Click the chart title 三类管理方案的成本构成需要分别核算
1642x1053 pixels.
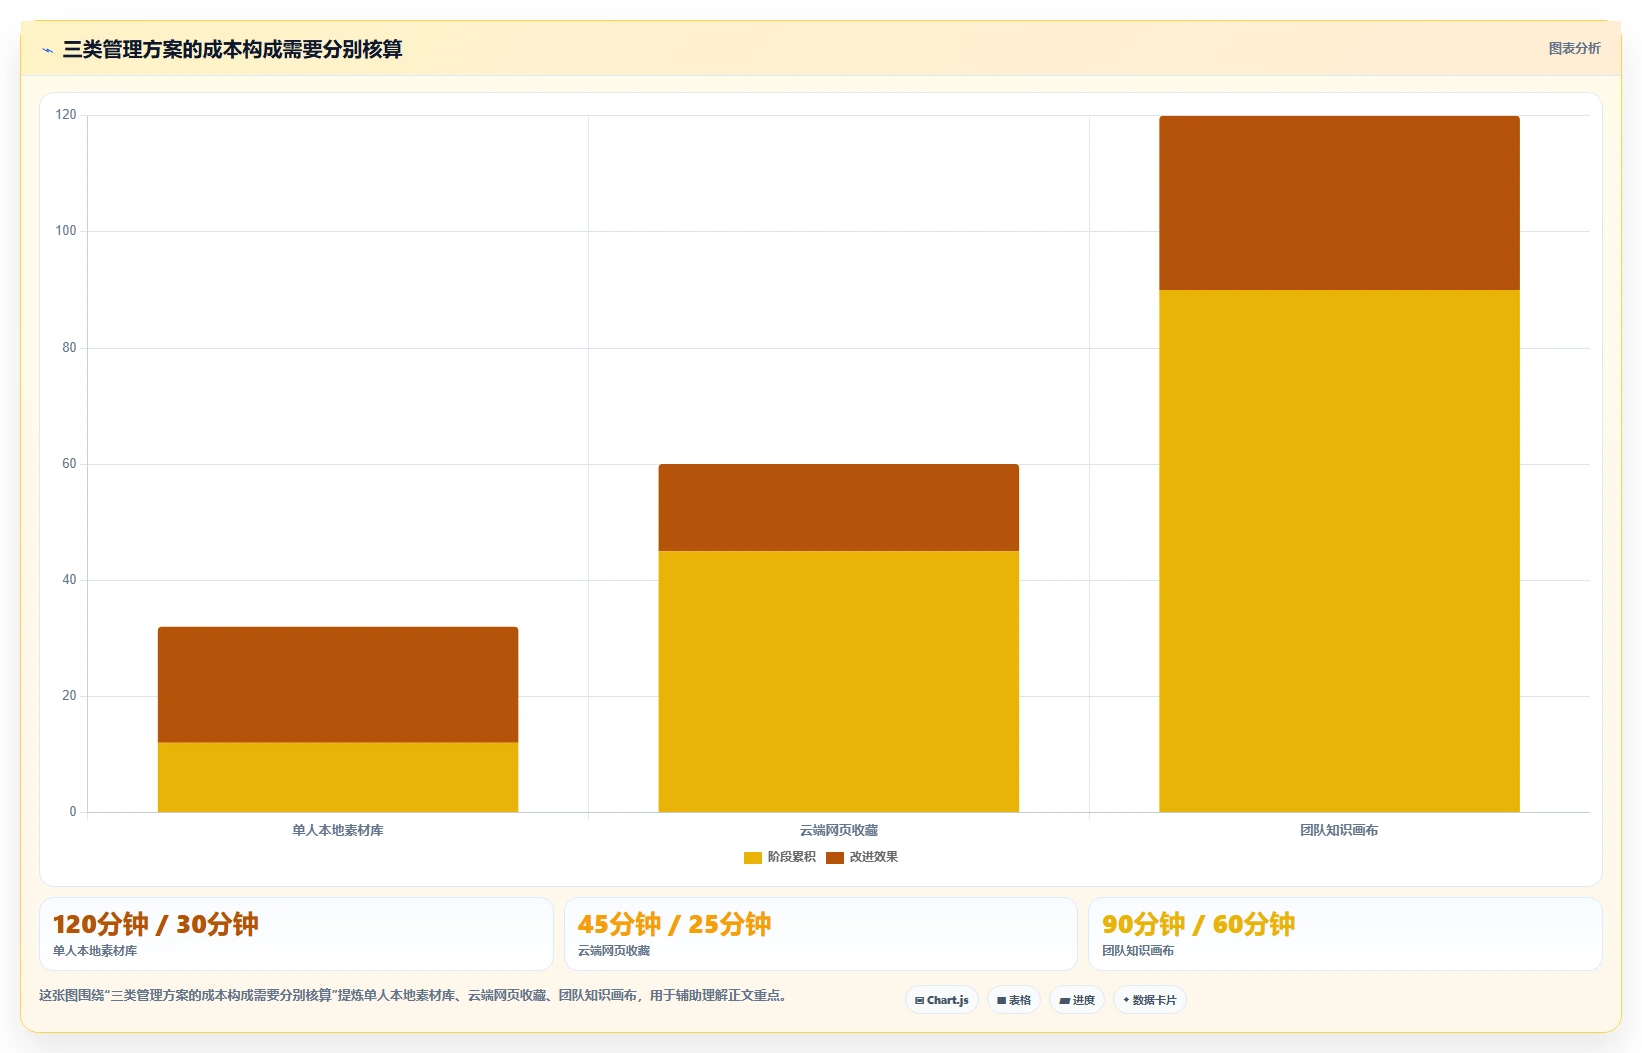click(x=232, y=49)
